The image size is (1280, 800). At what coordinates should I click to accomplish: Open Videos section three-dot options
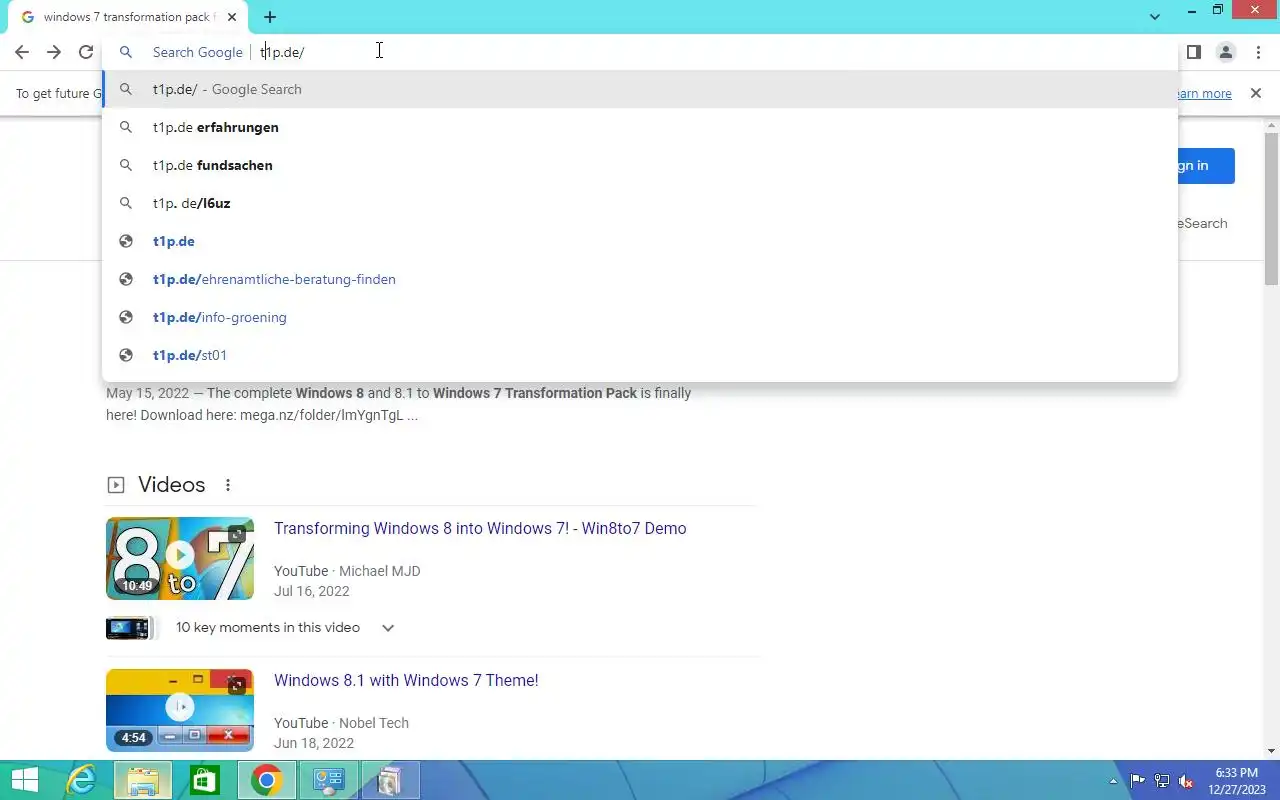(228, 485)
